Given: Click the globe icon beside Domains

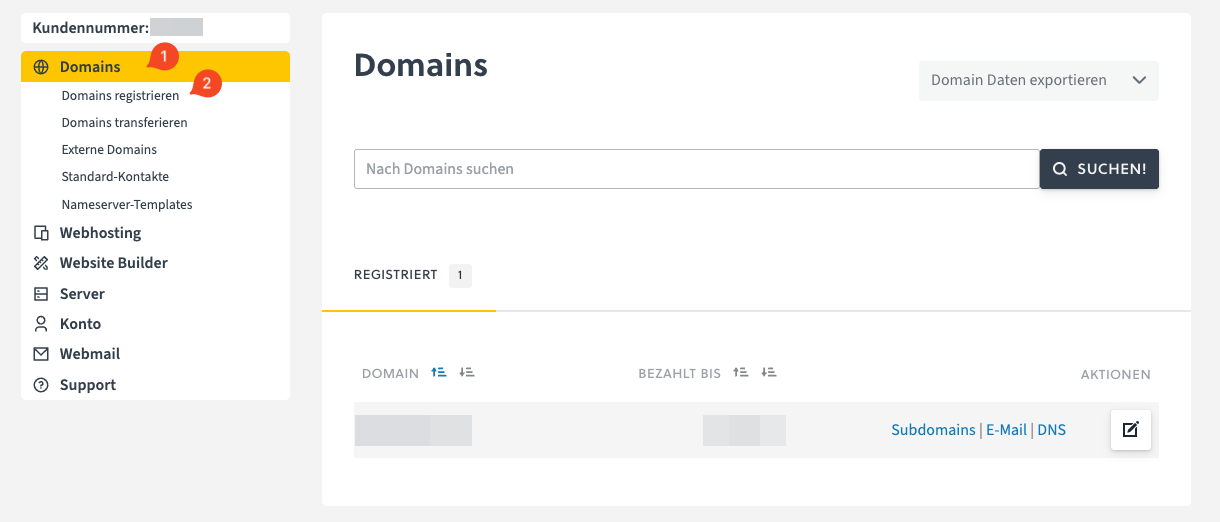Looking at the screenshot, I should coord(41,67).
